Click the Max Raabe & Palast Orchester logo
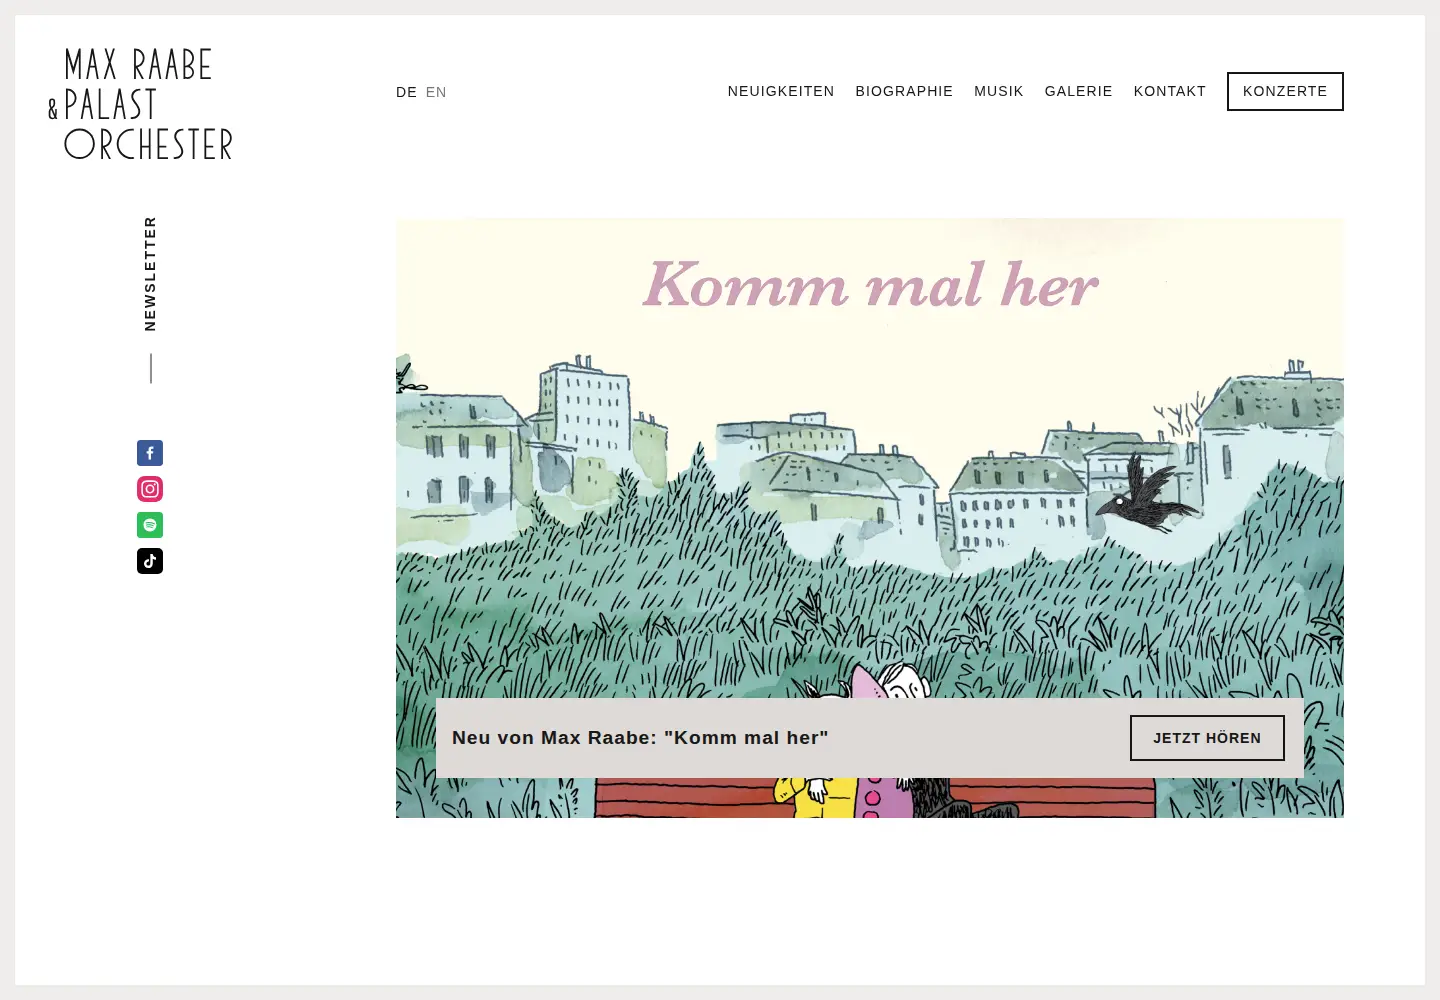 [141, 104]
